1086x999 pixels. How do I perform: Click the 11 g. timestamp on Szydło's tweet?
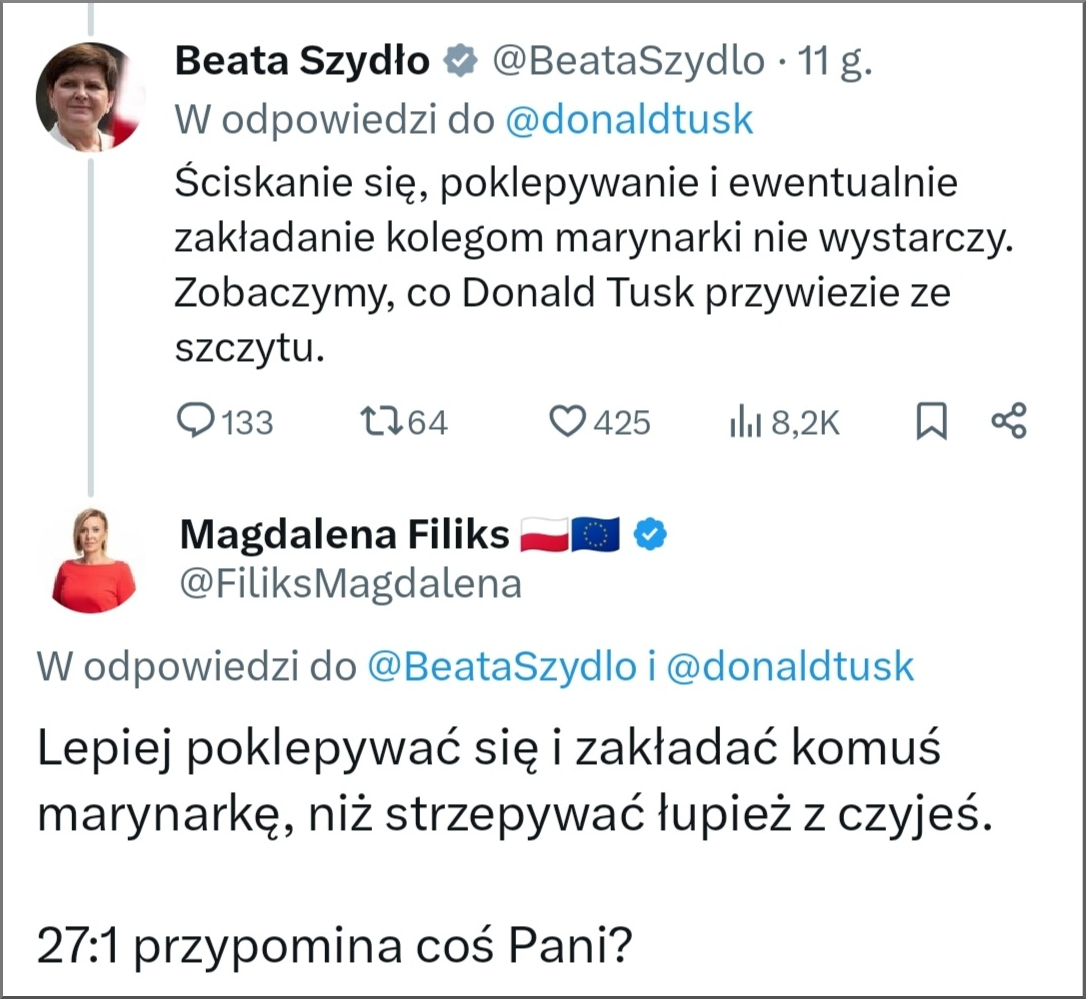pyautogui.click(x=832, y=62)
